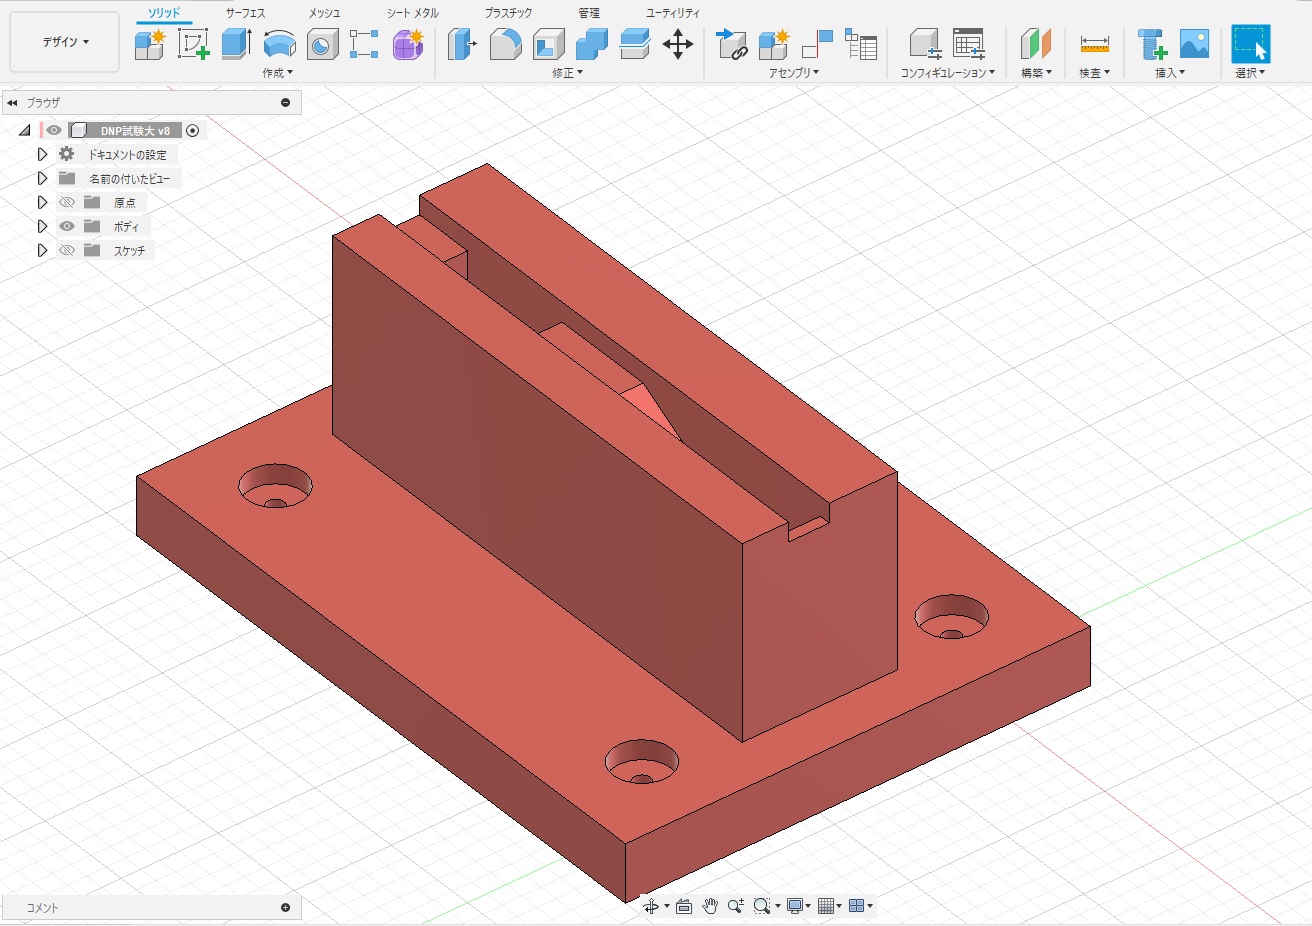
Task: Click the second New Component icon in アセンブリ
Action: (774, 44)
